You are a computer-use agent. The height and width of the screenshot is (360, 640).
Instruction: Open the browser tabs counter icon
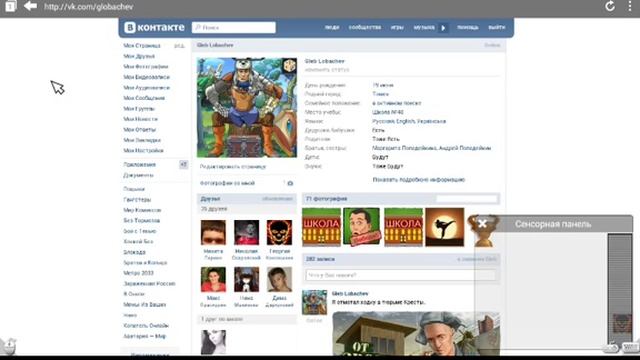coord(11,7)
